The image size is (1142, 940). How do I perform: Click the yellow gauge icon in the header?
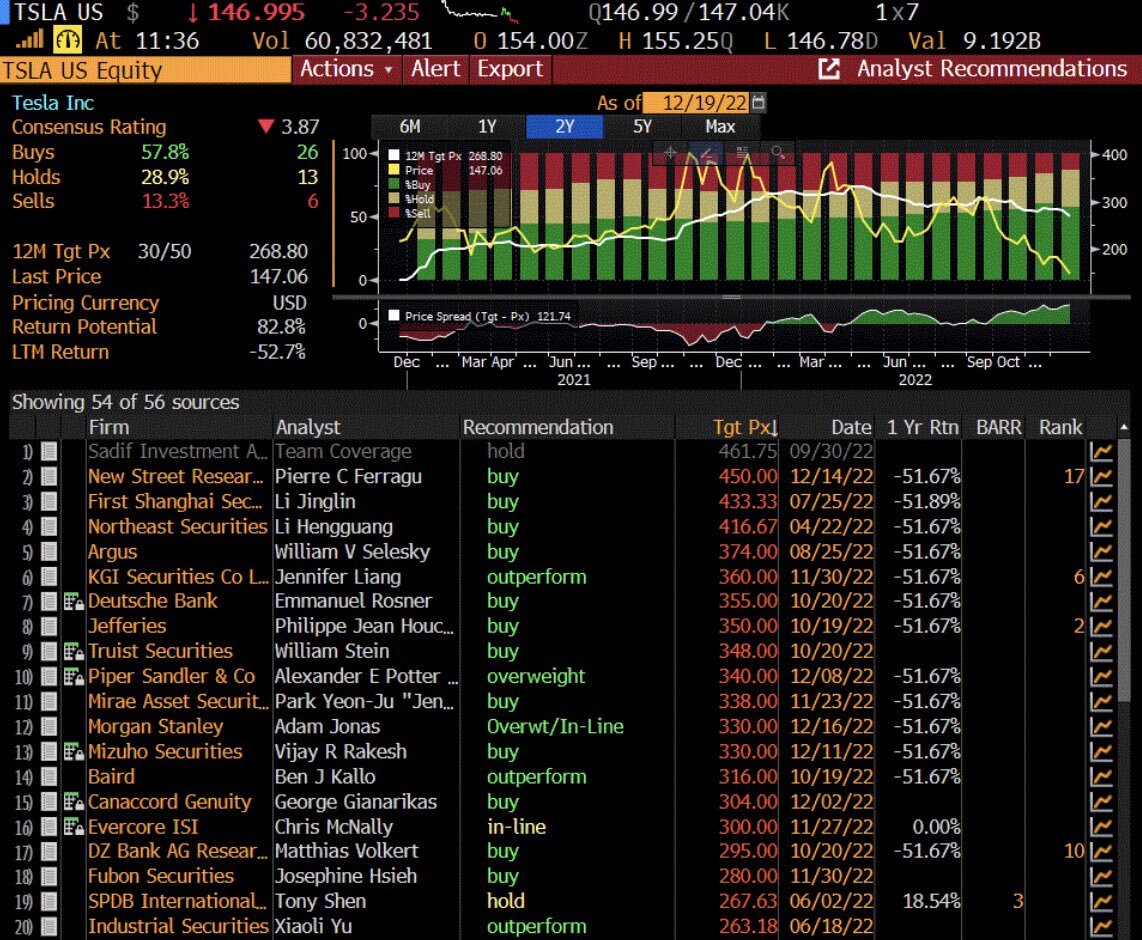point(70,41)
